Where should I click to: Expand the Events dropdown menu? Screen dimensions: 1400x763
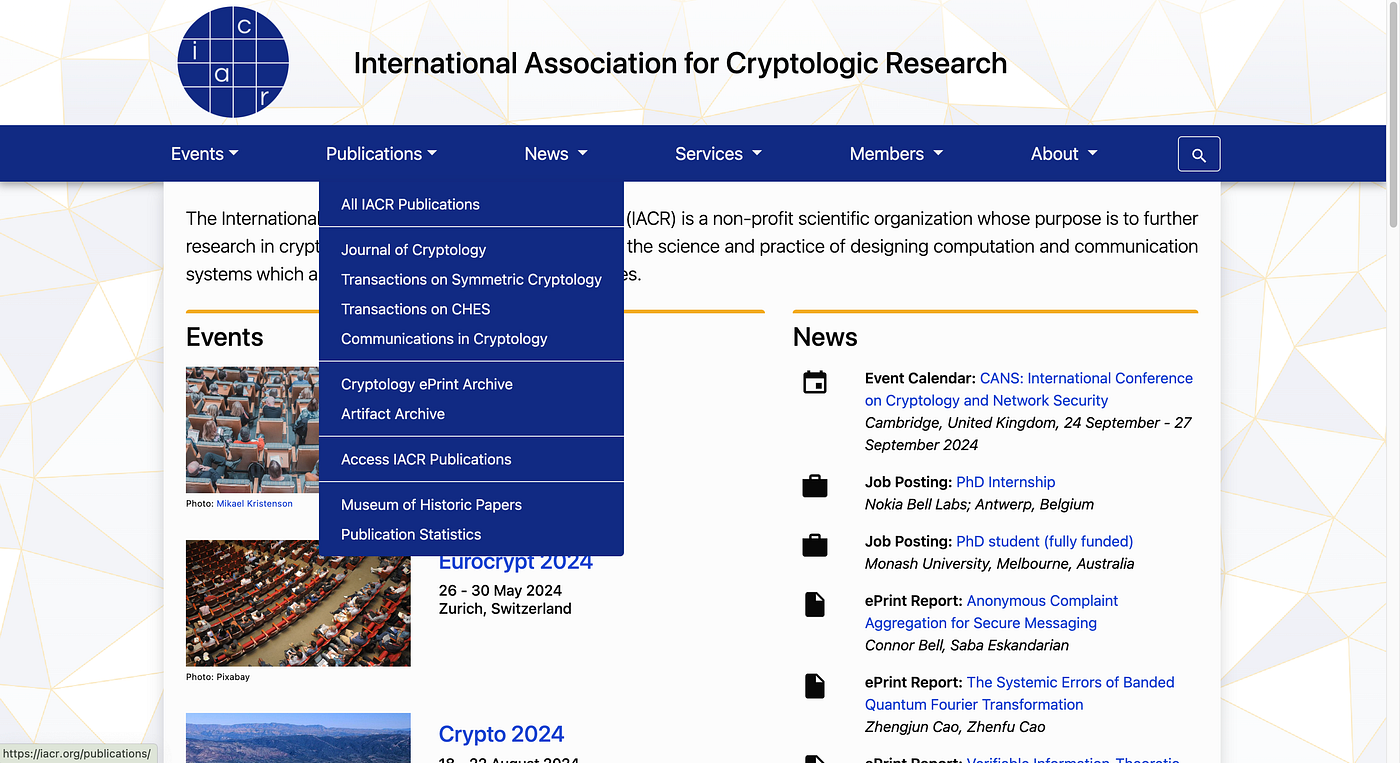pos(205,154)
